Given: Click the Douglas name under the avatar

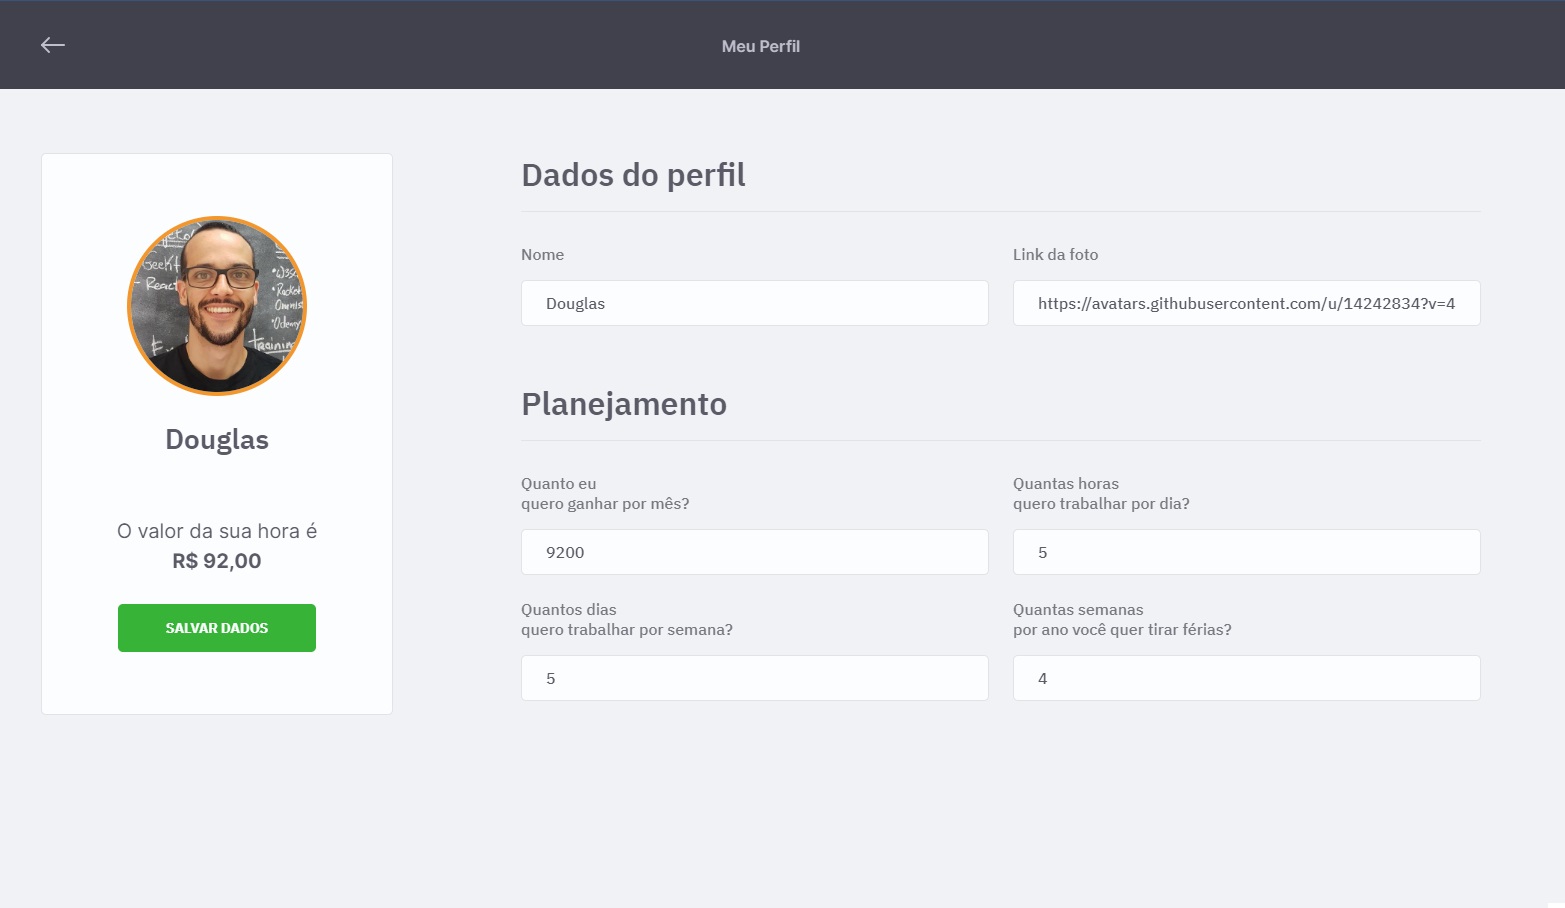Looking at the screenshot, I should (x=217, y=440).
